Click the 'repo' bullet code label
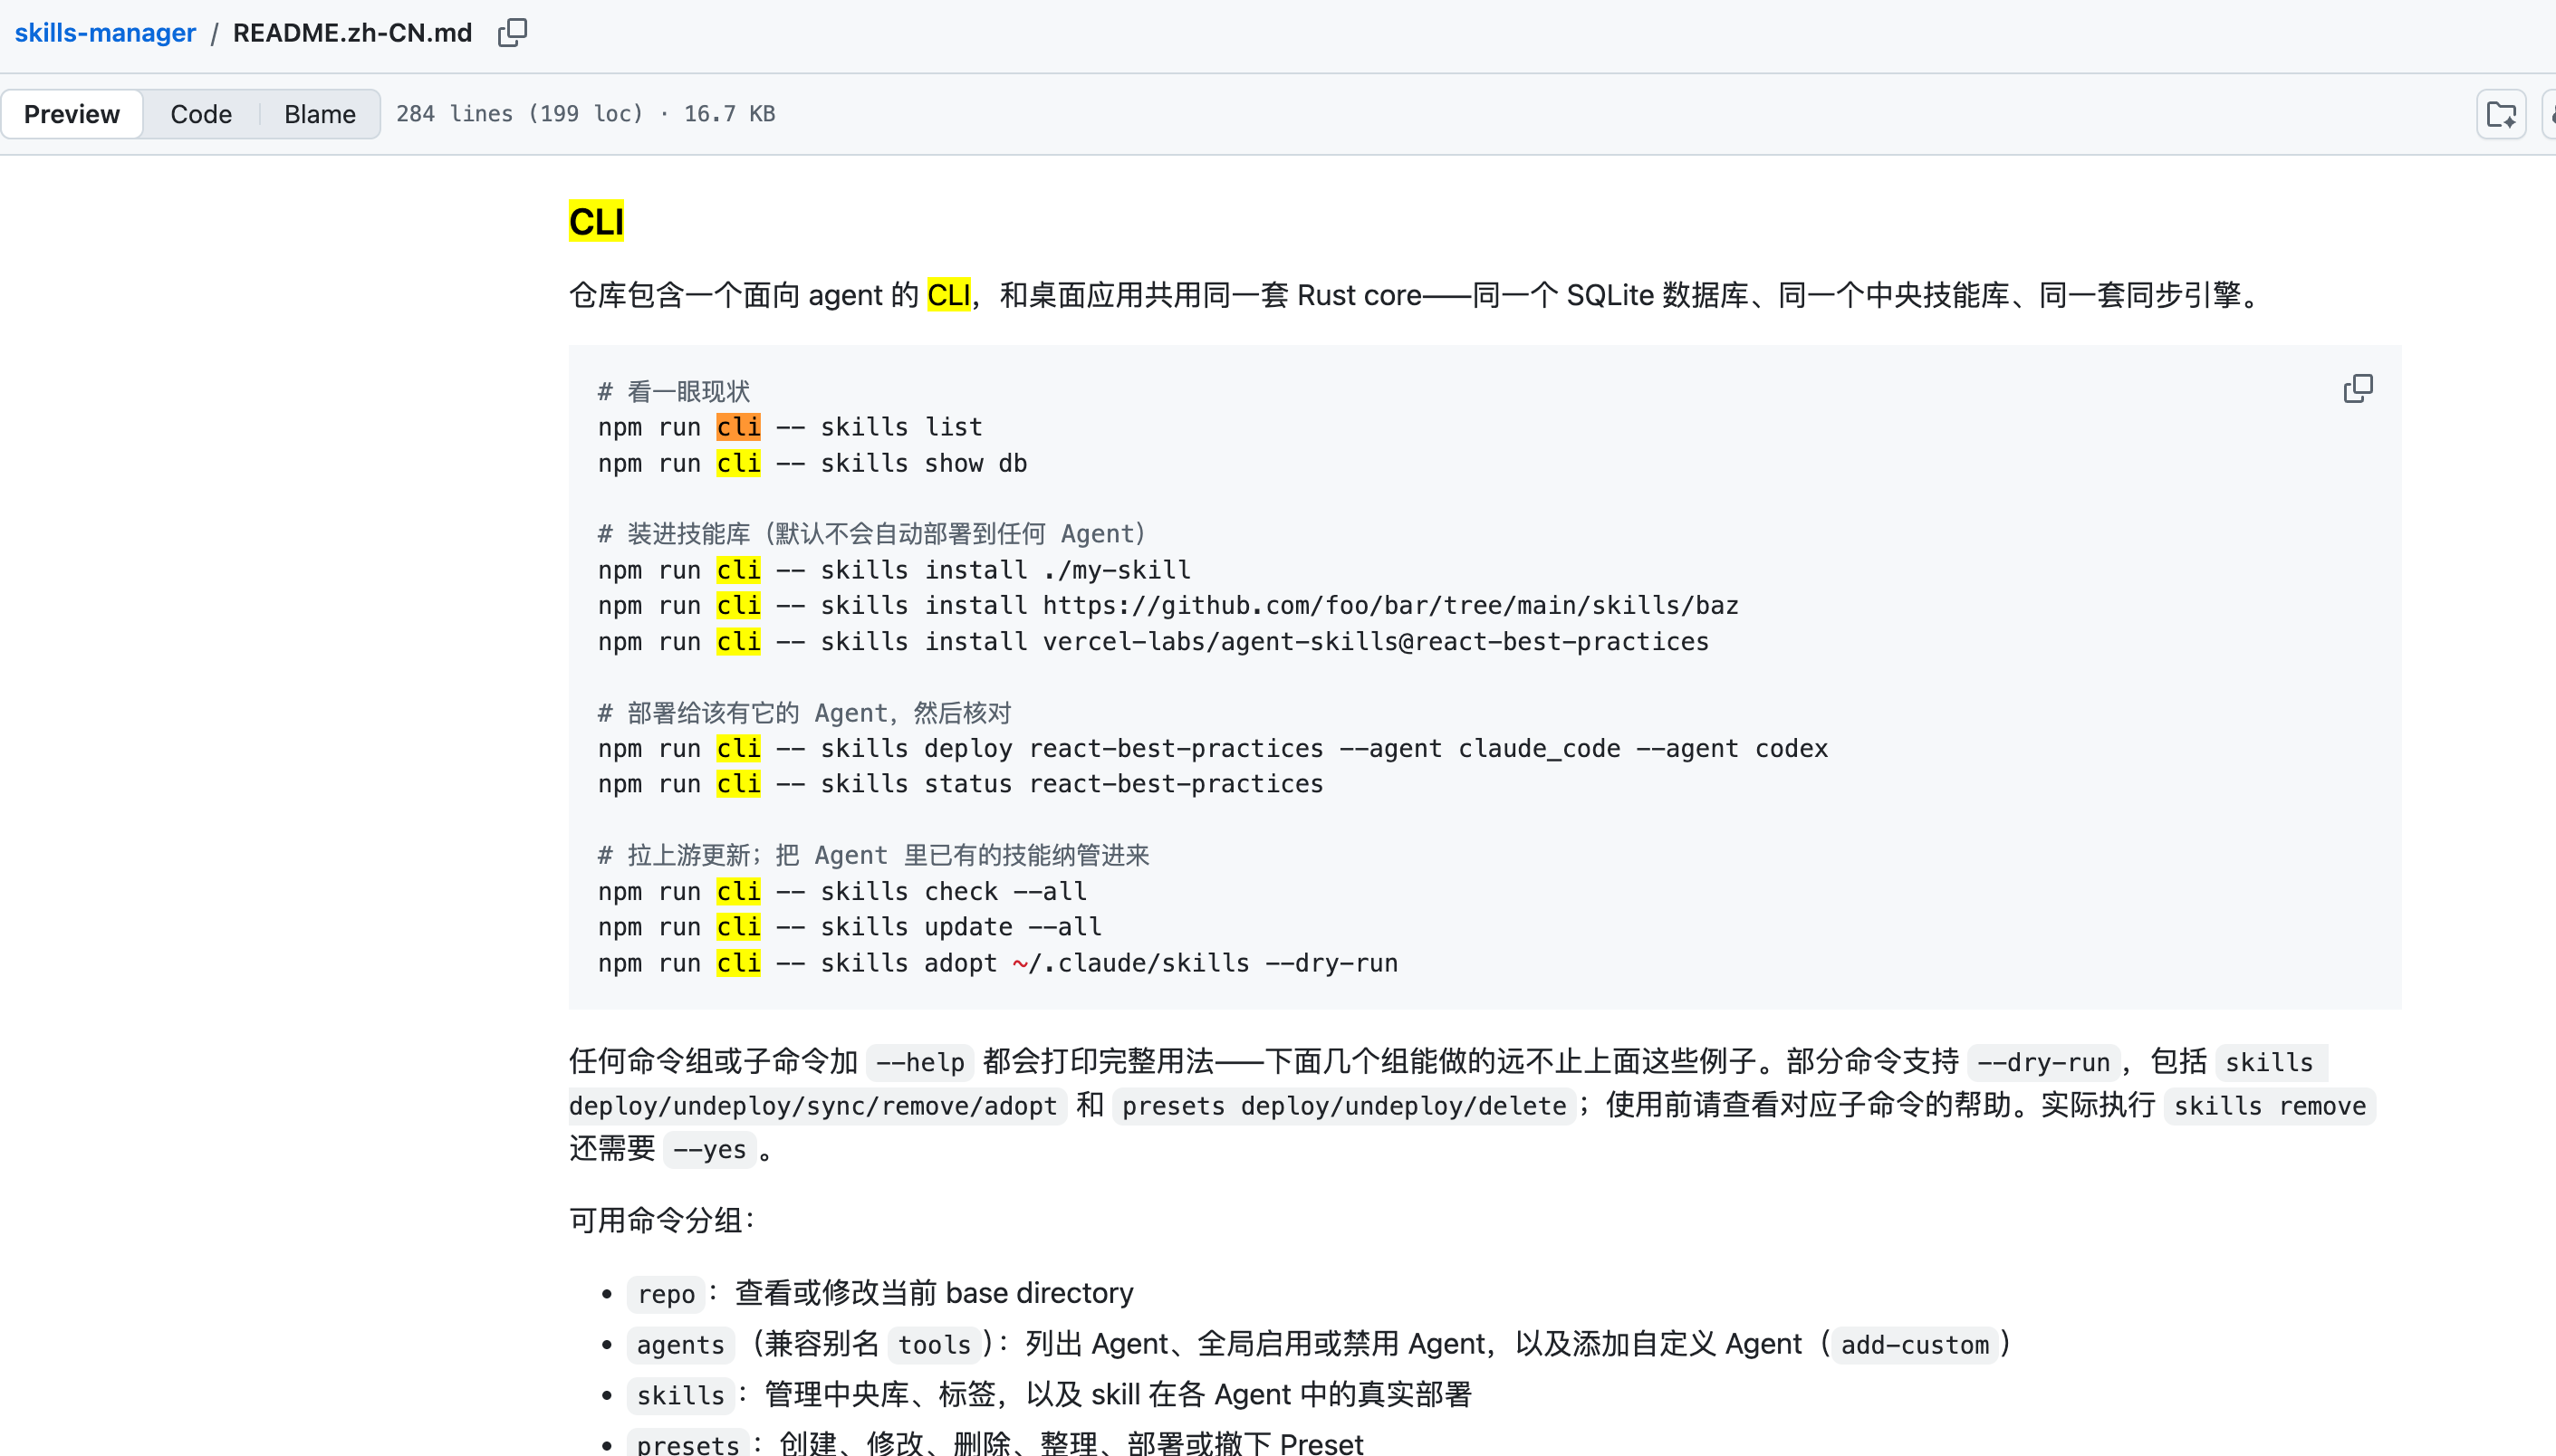The image size is (2556, 1456). coord(666,1294)
